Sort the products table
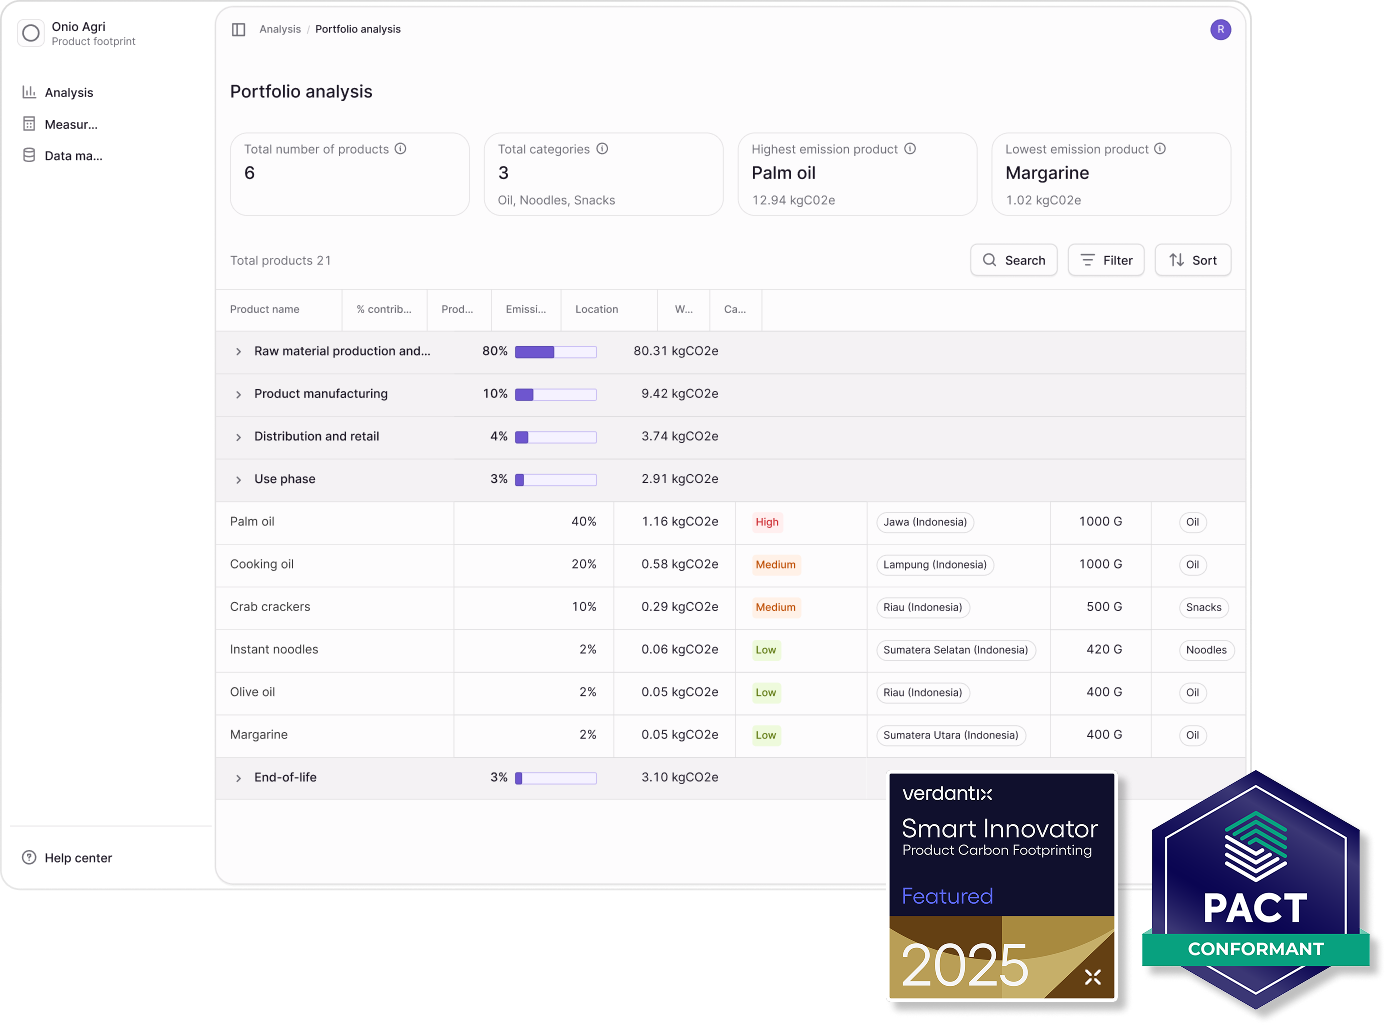 (x=1192, y=260)
